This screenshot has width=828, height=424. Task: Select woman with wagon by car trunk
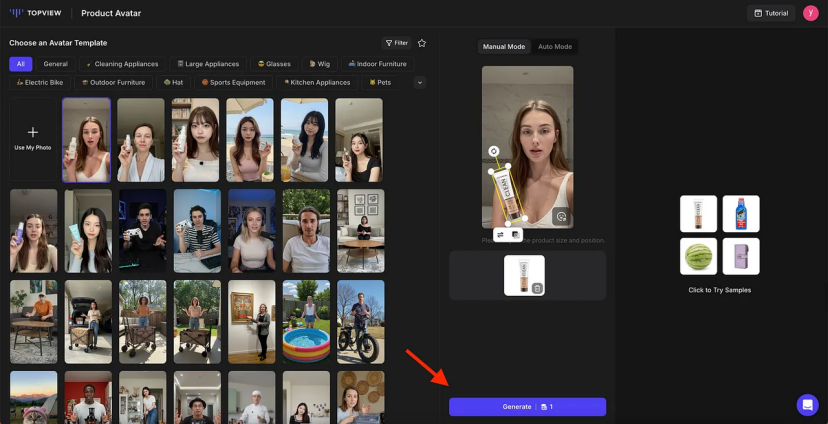point(88,322)
